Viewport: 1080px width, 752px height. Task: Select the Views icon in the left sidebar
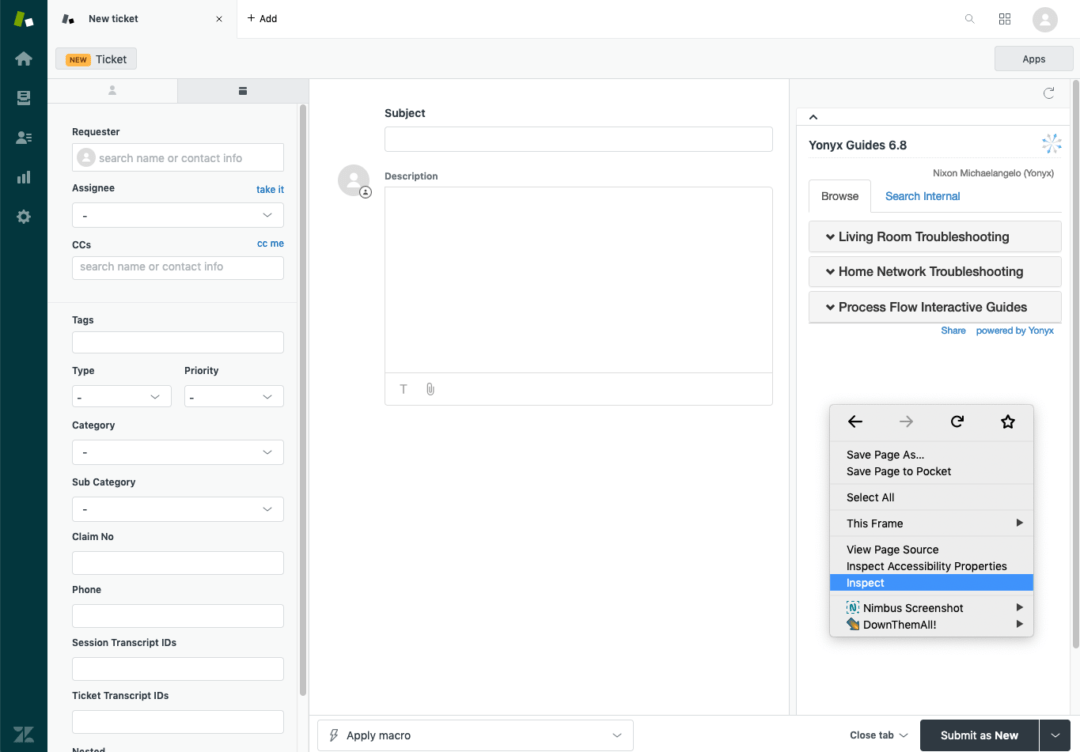(22, 97)
